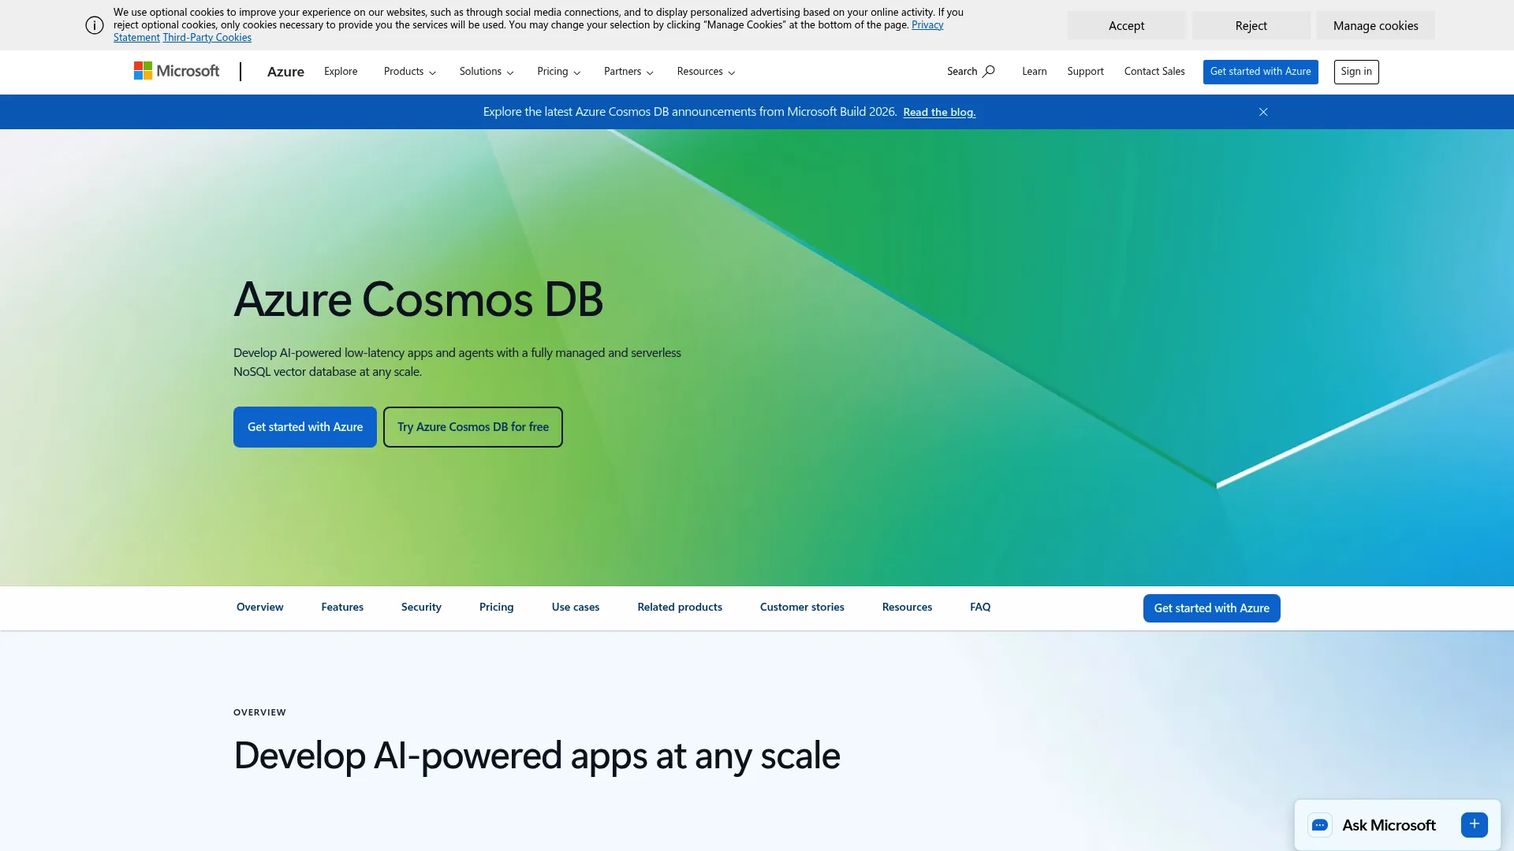Select the Features tab
This screenshot has width=1514, height=851.
point(342,607)
